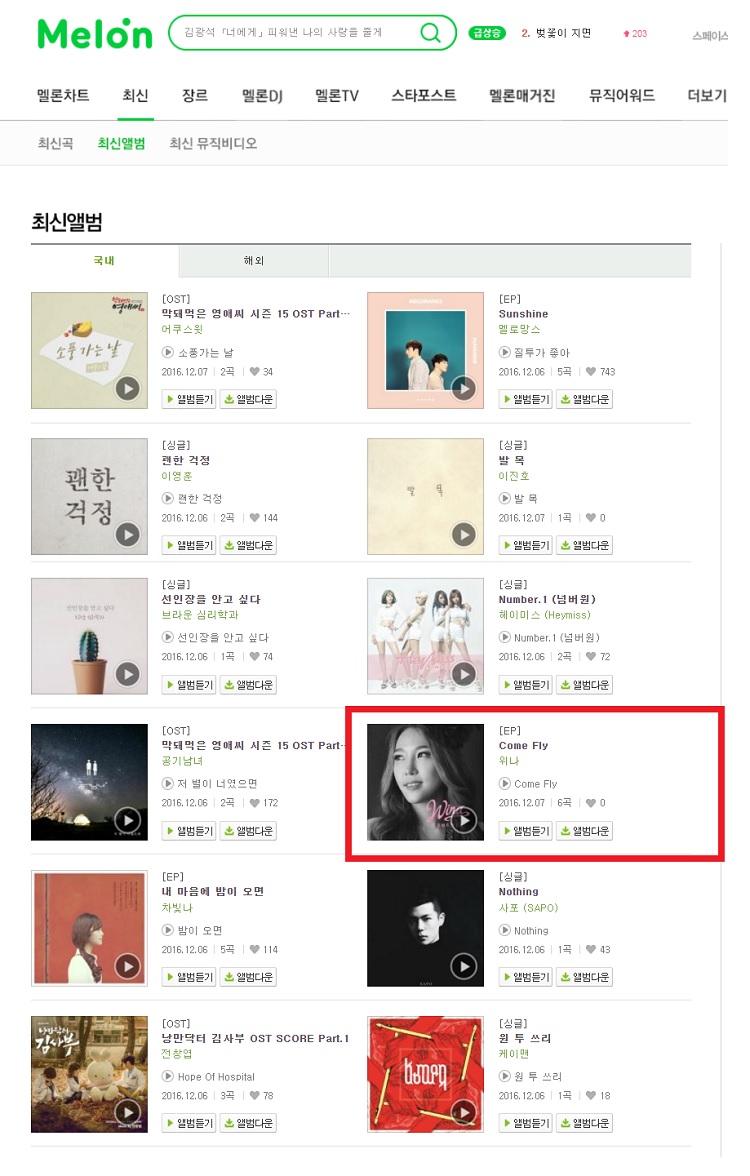This screenshot has width=750, height=1176.
Task: Open 멜론차트 in main menu
Action: (63, 95)
